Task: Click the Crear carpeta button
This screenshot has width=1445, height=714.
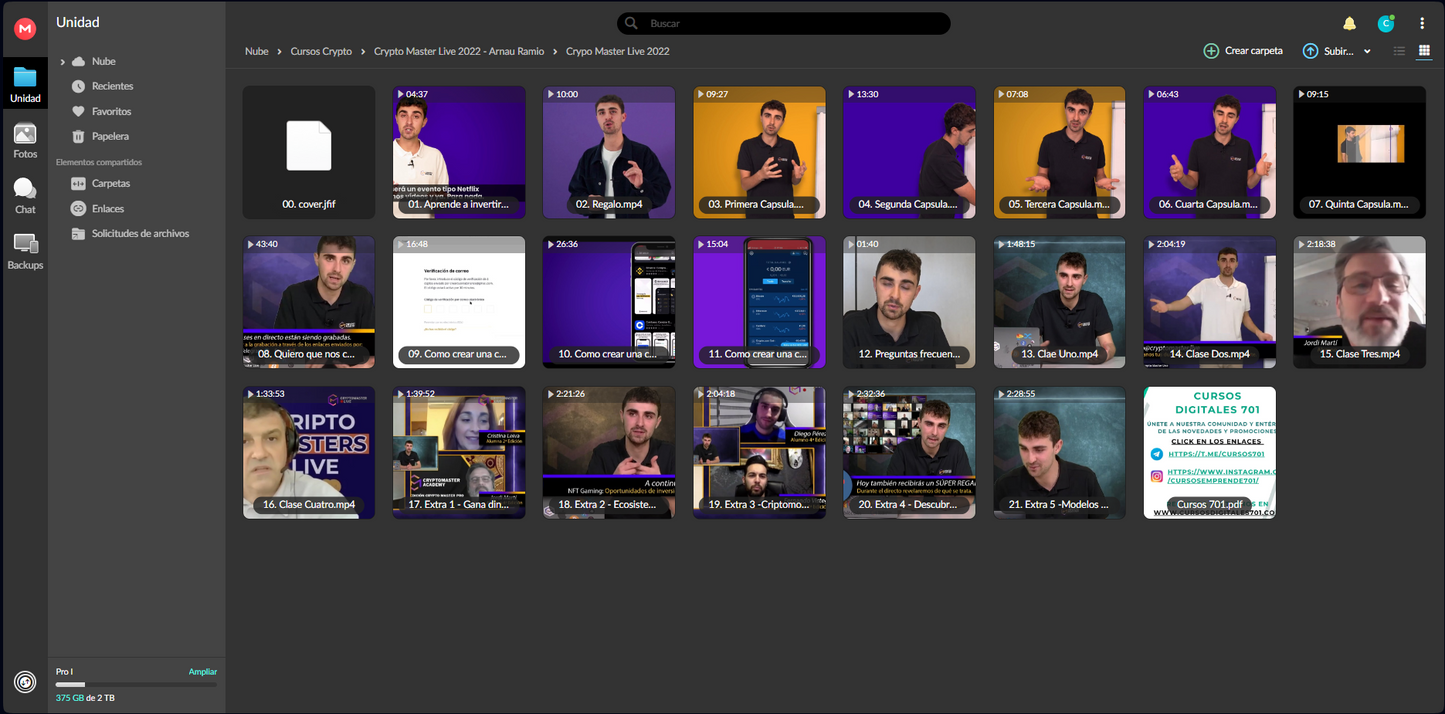Action: [x=1242, y=51]
